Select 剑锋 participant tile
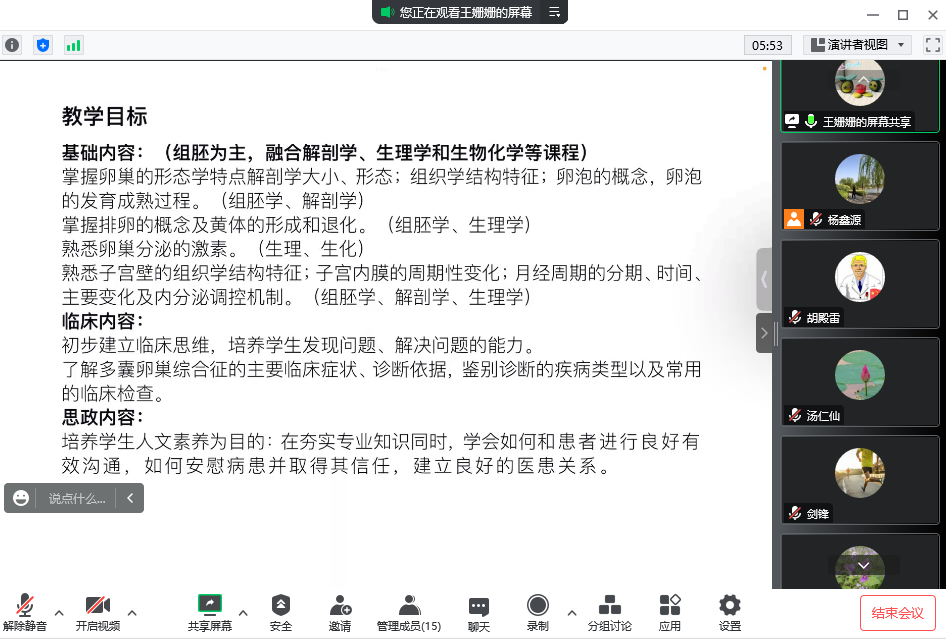 coord(860,480)
